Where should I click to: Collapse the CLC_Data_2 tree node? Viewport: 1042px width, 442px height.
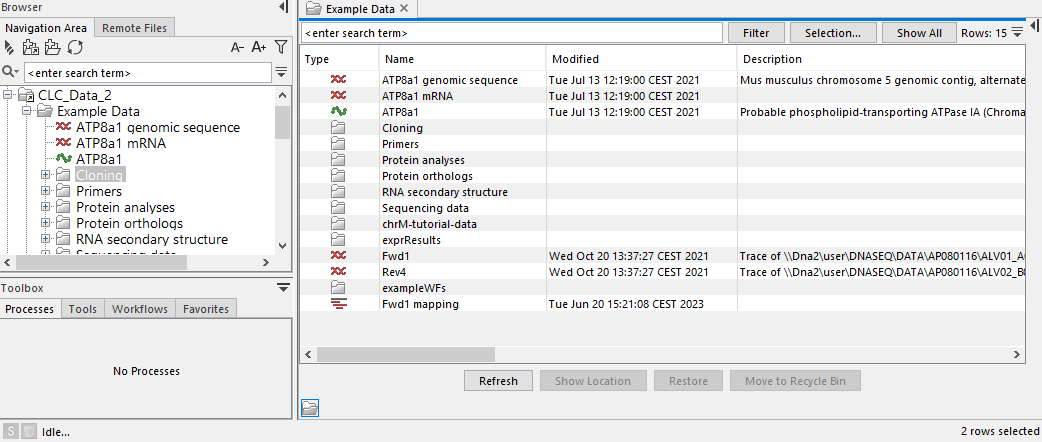(7, 95)
